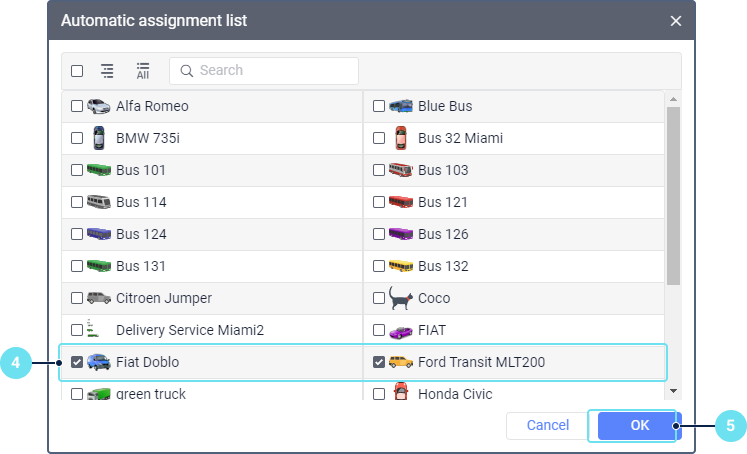This screenshot has height=454, width=747.
Task: Click the blue Fiat Doblo icon
Action: (98, 362)
